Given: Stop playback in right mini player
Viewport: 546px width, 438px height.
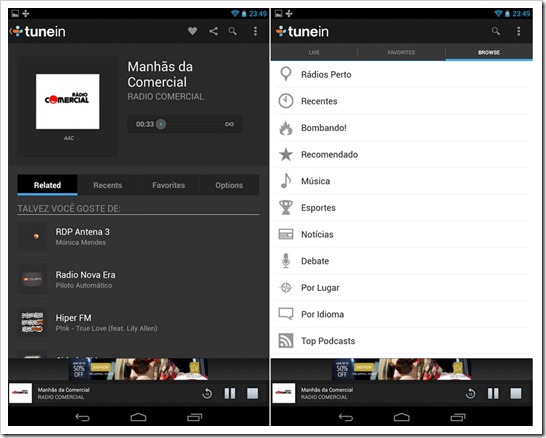Looking at the screenshot, I should pyautogui.click(x=516, y=394).
